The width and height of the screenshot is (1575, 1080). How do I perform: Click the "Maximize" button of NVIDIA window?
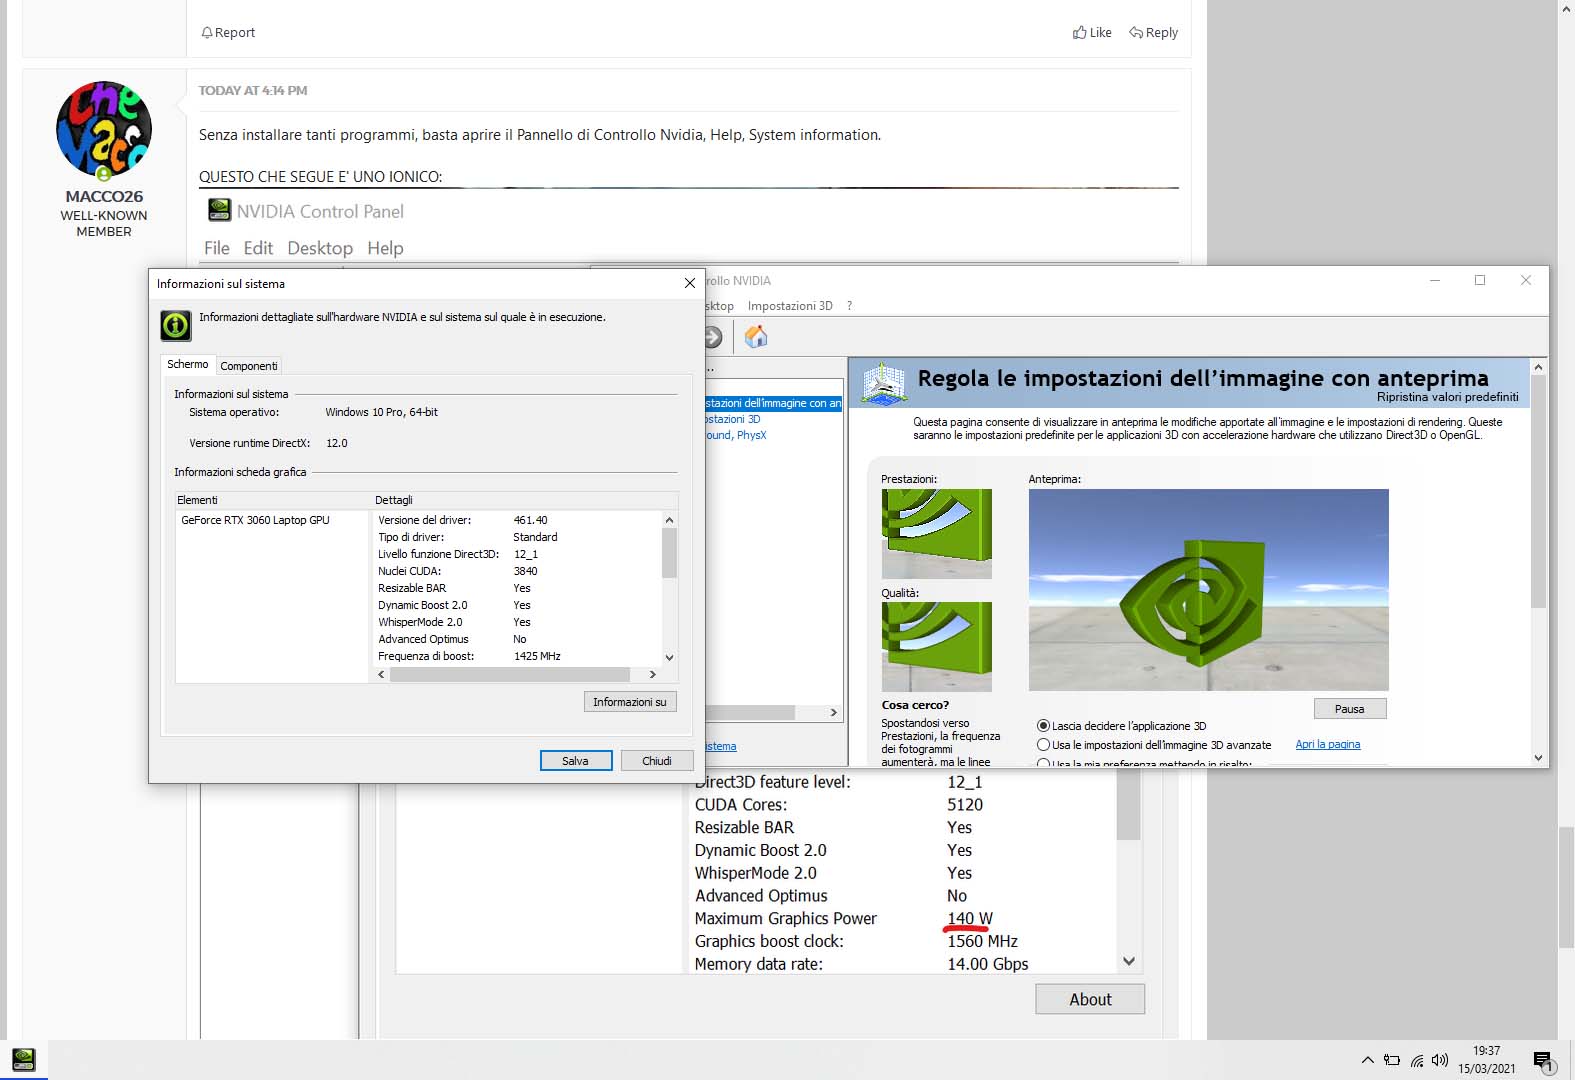tap(1480, 280)
